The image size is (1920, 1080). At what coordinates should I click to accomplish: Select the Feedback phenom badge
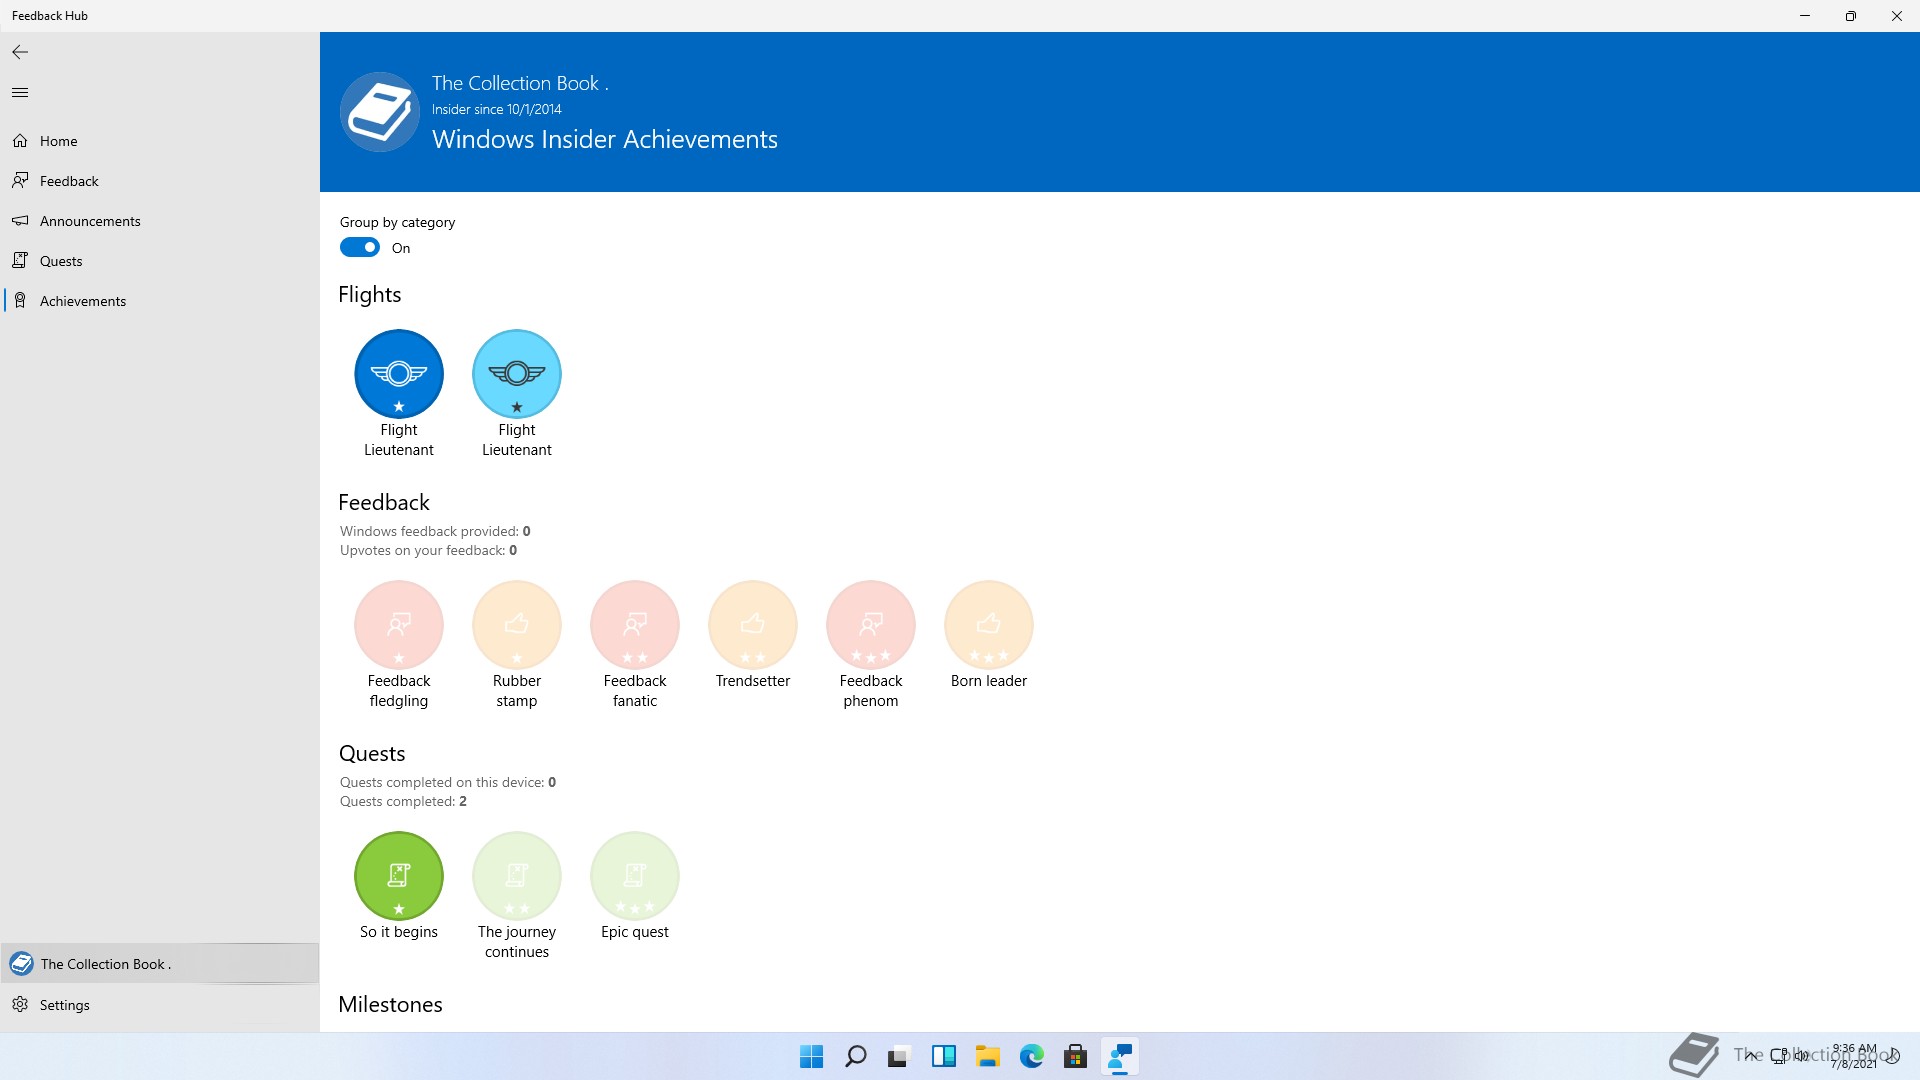871,625
